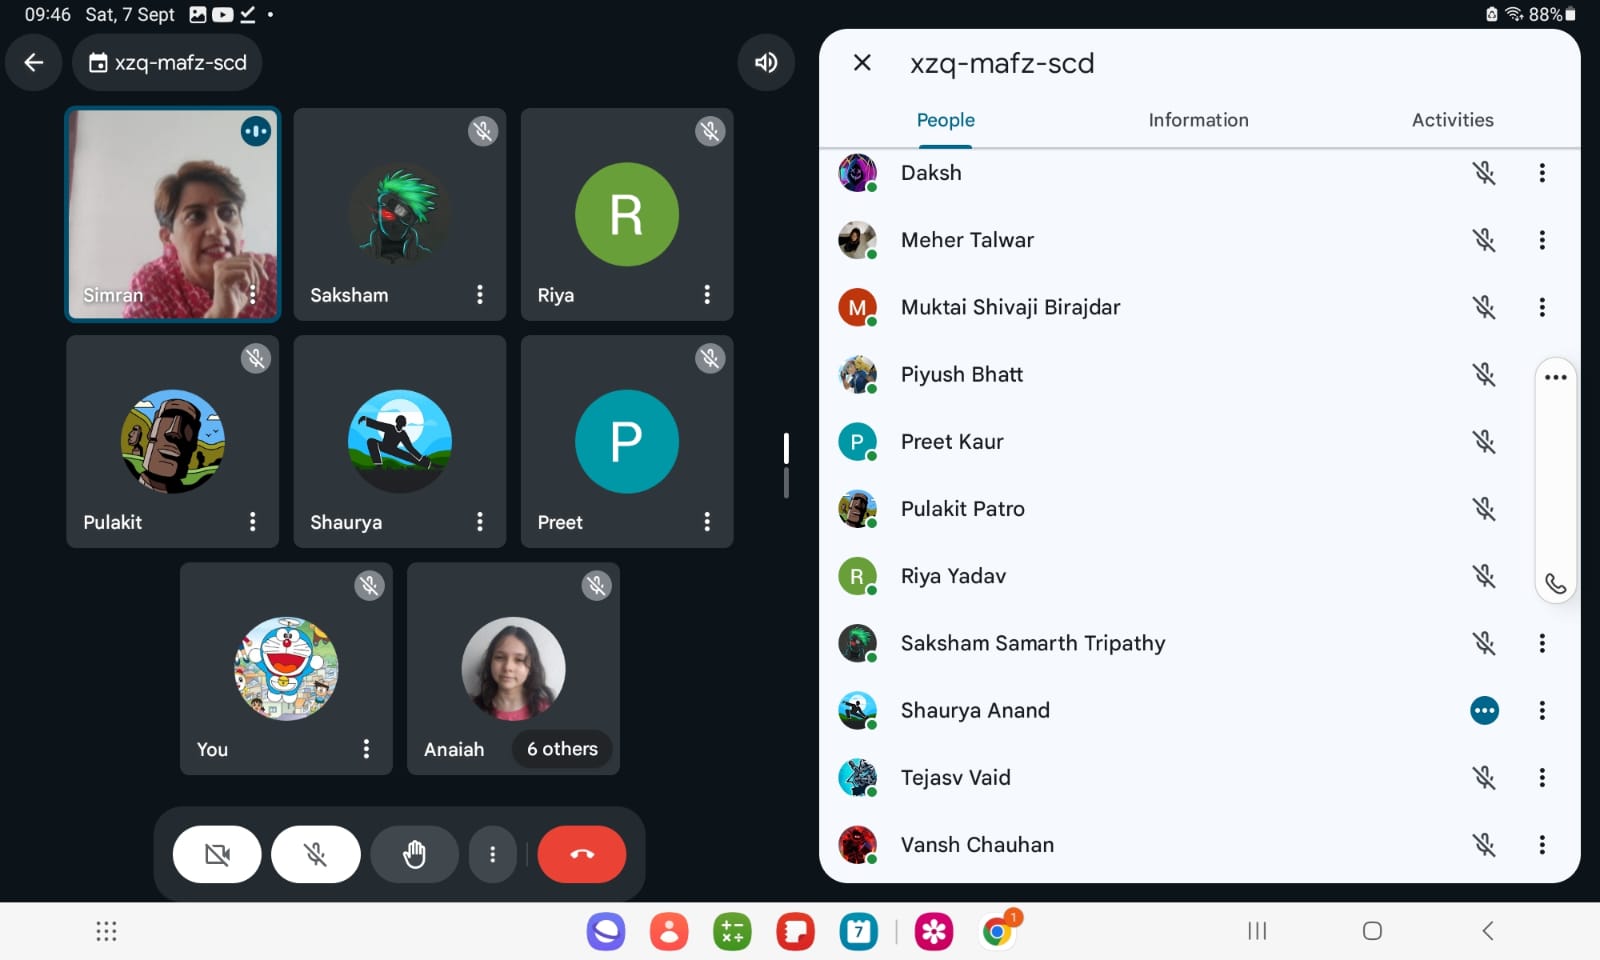Tap the muted mic icon beside Preet Kaur
This screenshot has height=960, width=1600.
[x=1484, y=441]
